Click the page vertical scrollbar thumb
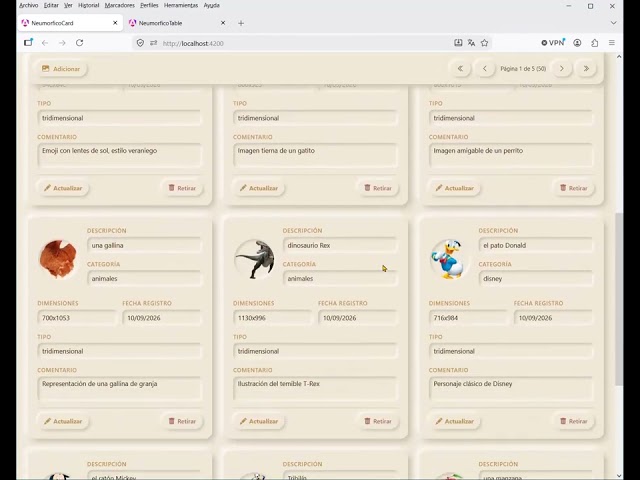The height and width of the screenshot is (480, 640). click(619, 299)
